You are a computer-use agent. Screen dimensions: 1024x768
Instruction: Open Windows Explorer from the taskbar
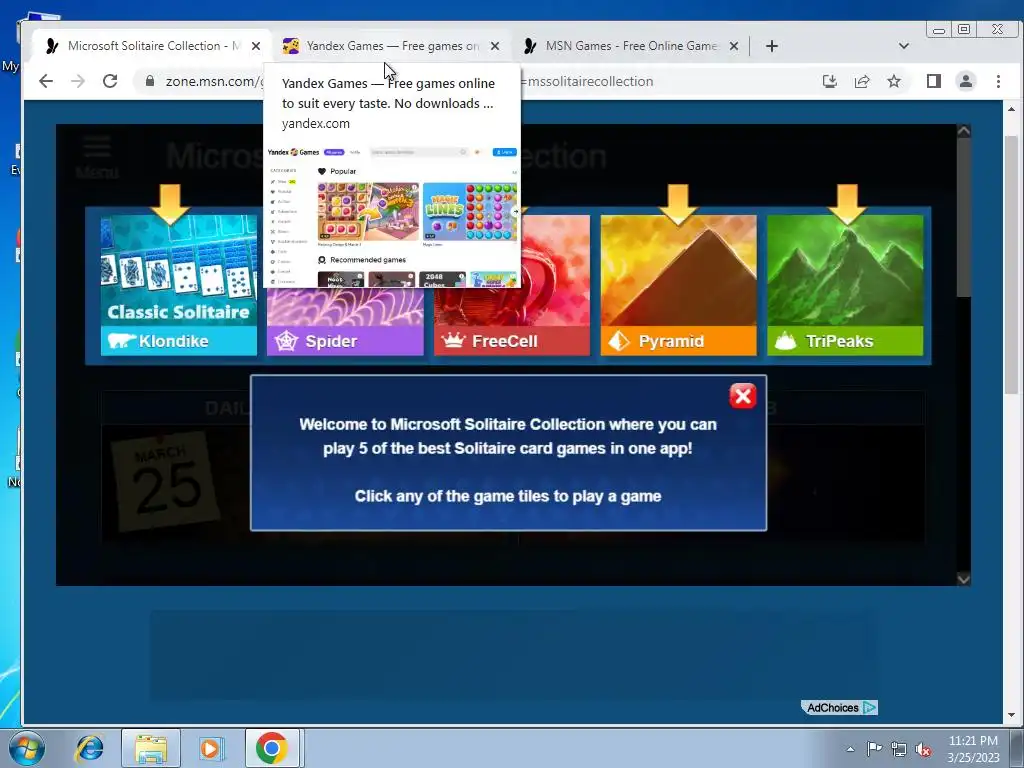click(x=151, y=748)
